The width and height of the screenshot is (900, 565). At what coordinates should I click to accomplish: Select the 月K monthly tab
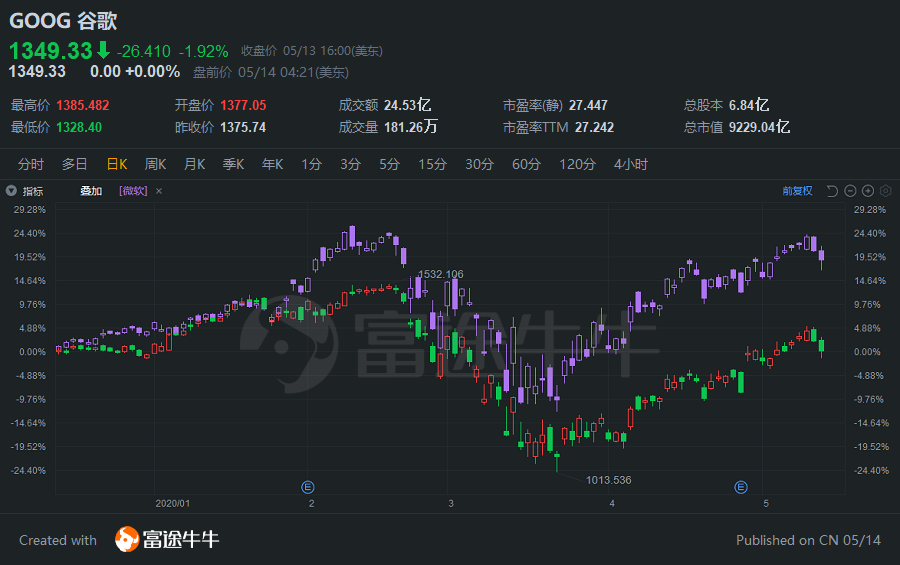click(x=195, y=164)
